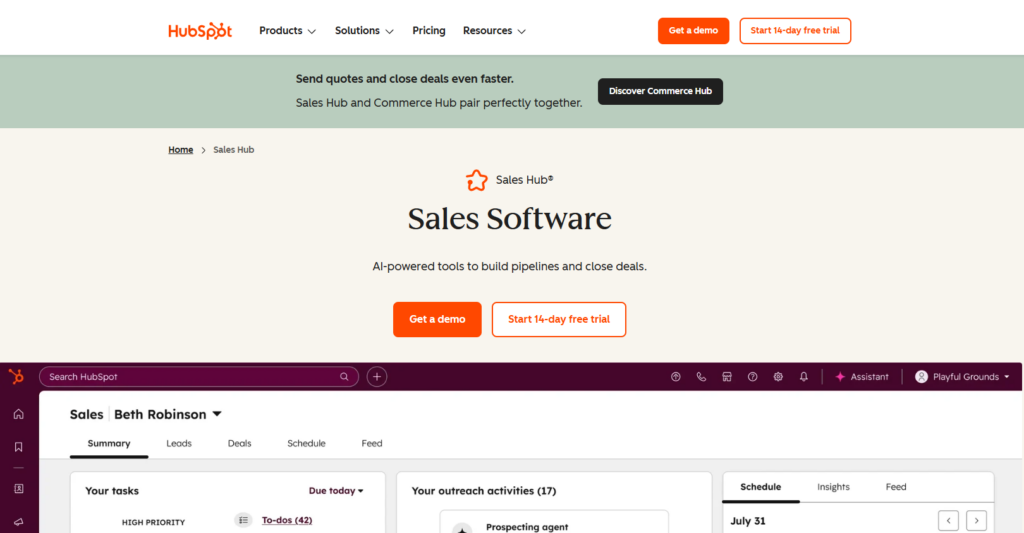This screenshot has height=533, width=1024.
Task: Click the sidebar home icon
Action: tap(18, 414)
